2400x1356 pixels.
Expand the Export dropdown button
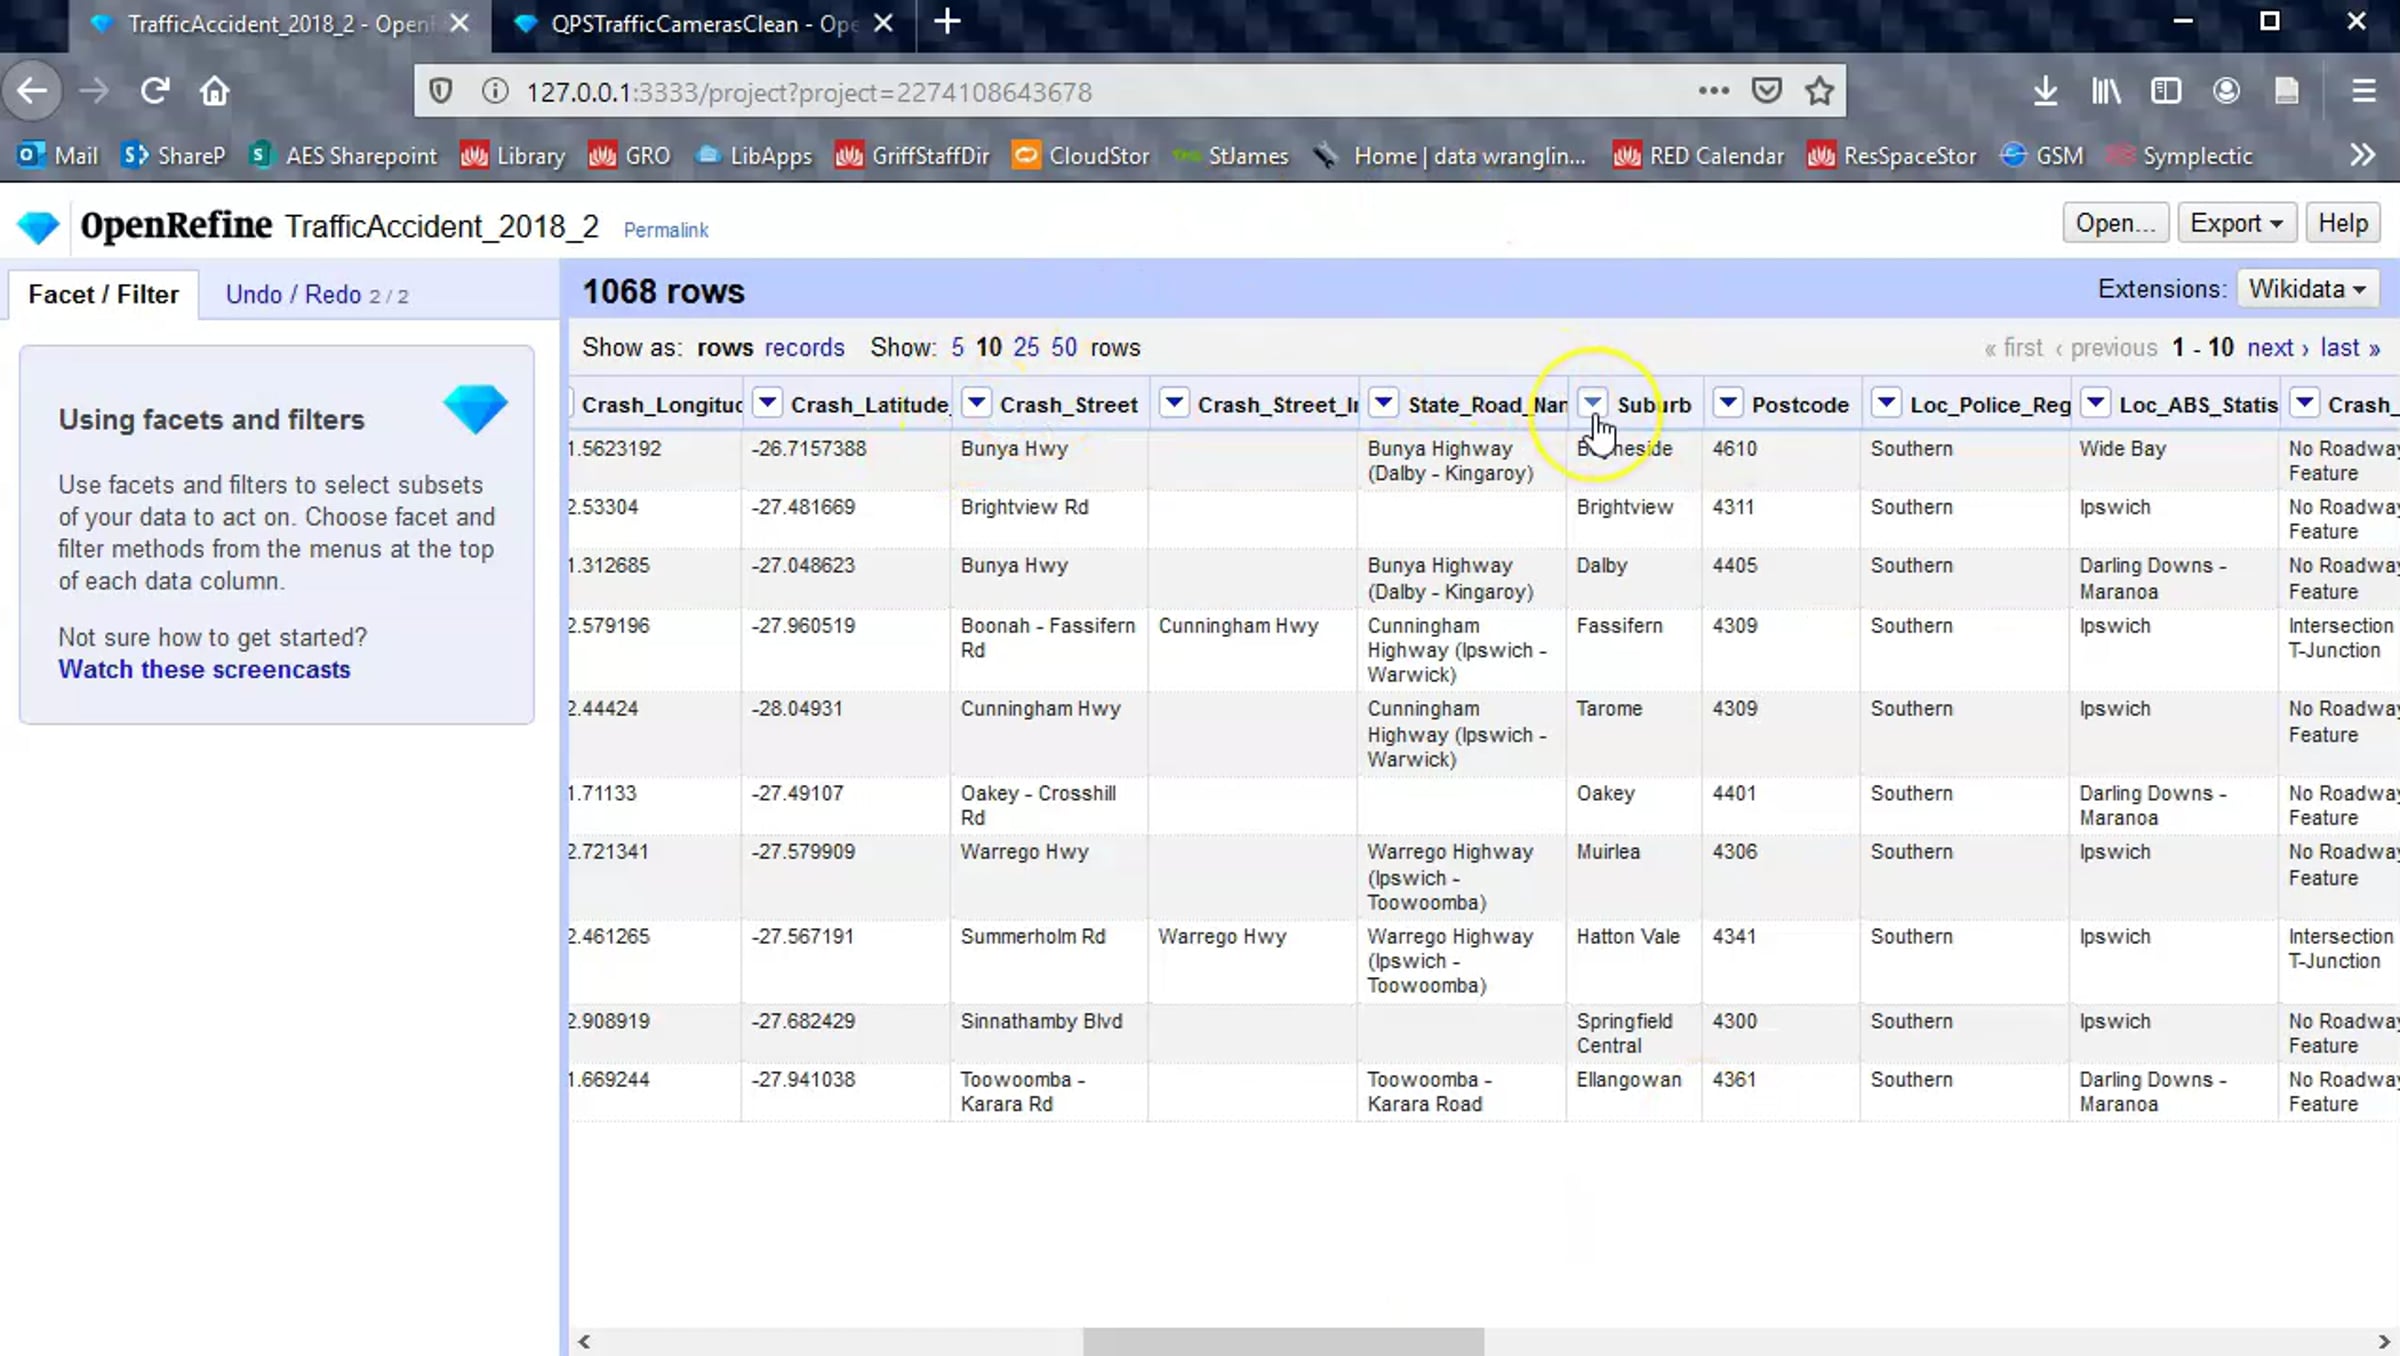[x=2236, y=222]
